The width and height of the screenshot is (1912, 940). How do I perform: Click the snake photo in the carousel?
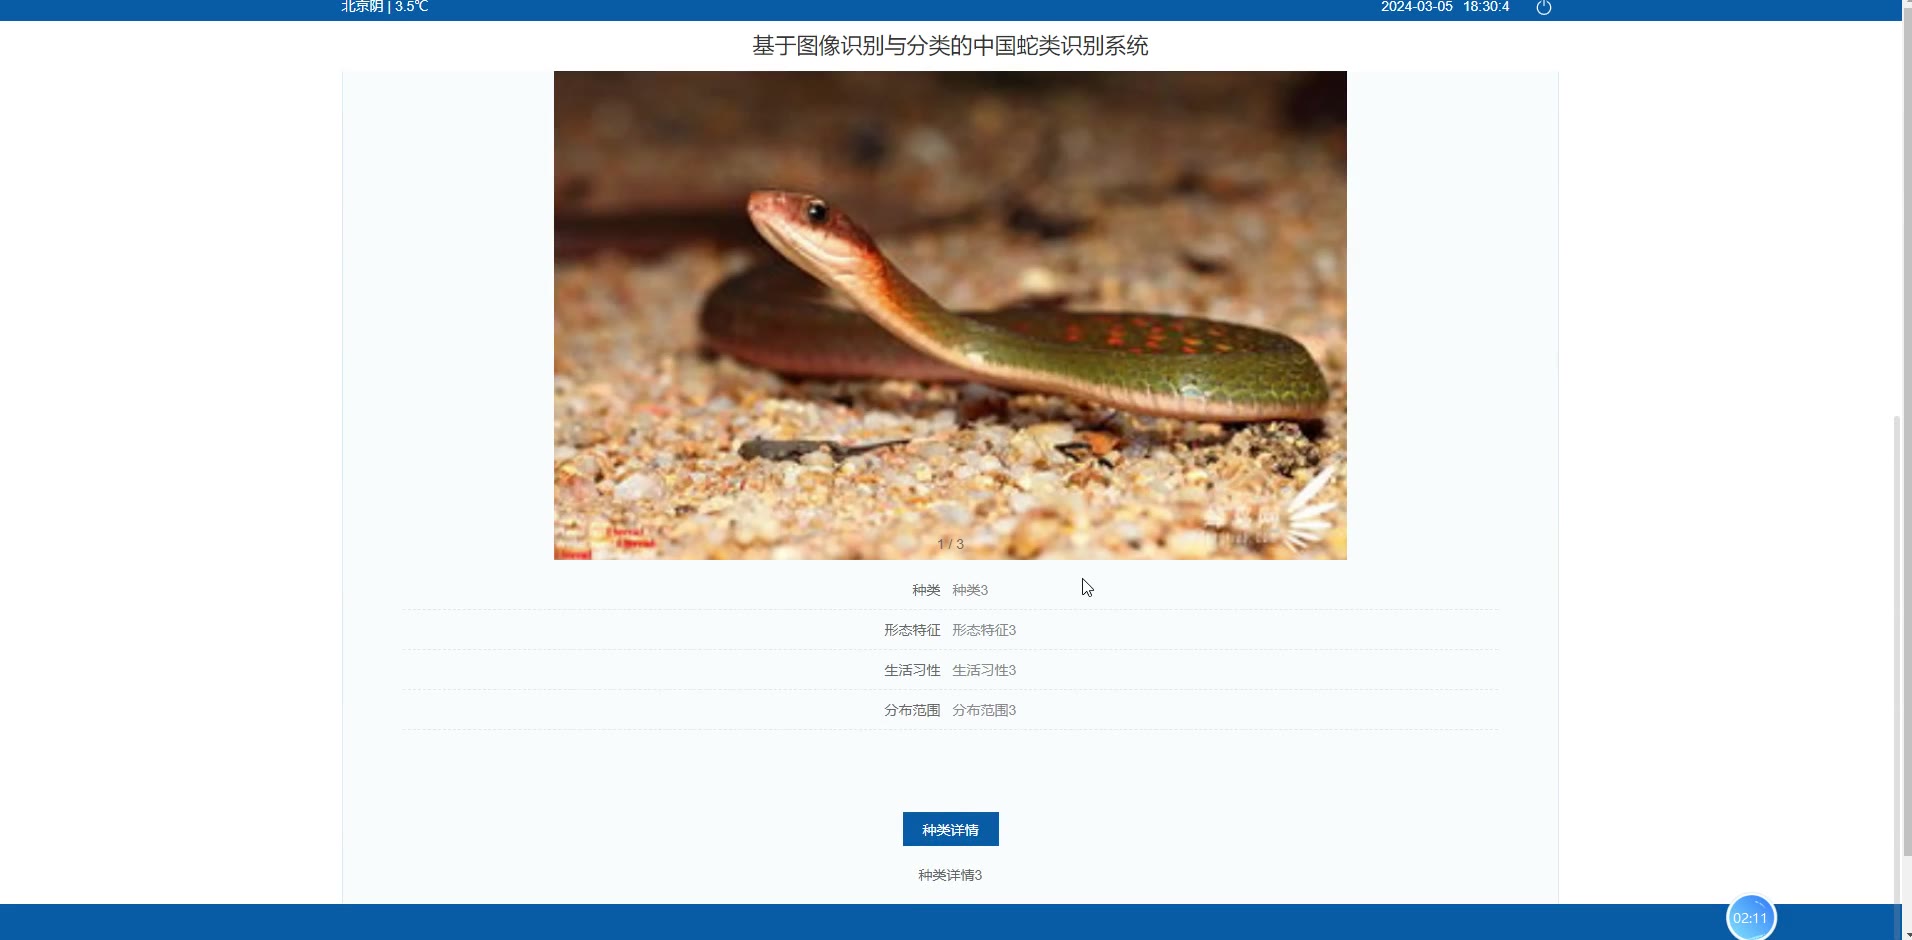point(950,315)
